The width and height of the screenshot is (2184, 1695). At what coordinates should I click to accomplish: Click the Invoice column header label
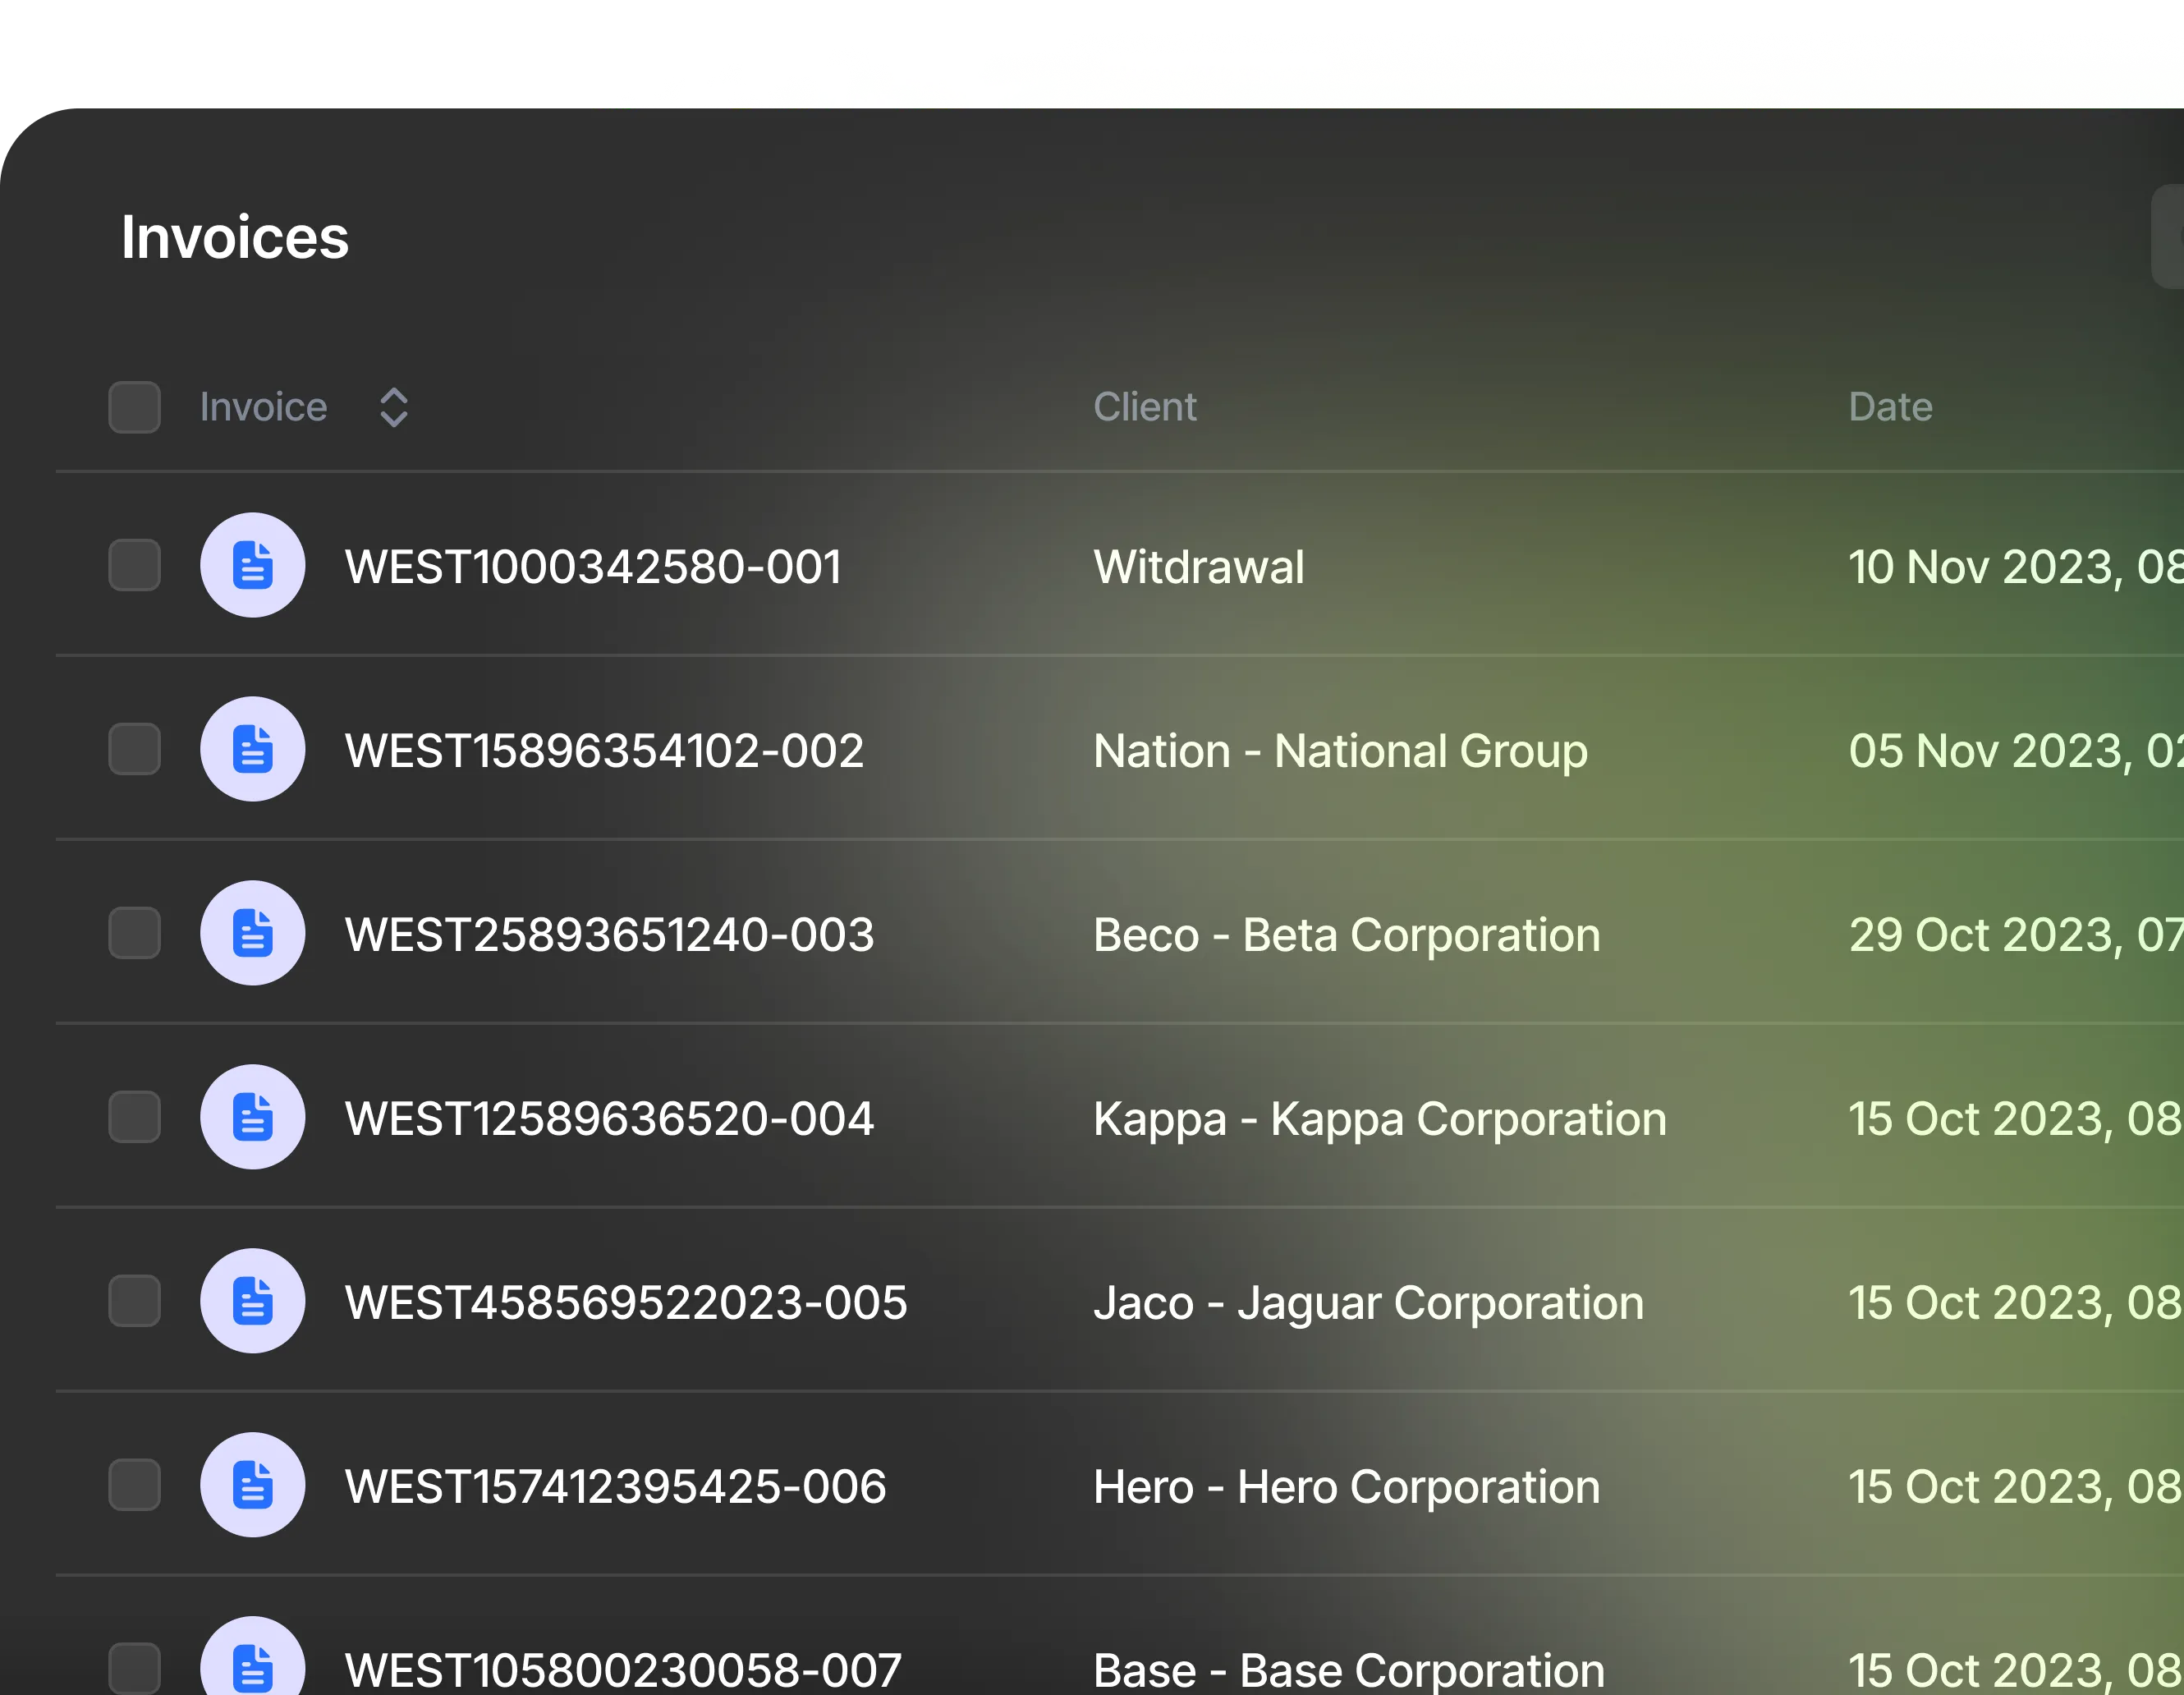pyautogui.click(x=263, y=407)
